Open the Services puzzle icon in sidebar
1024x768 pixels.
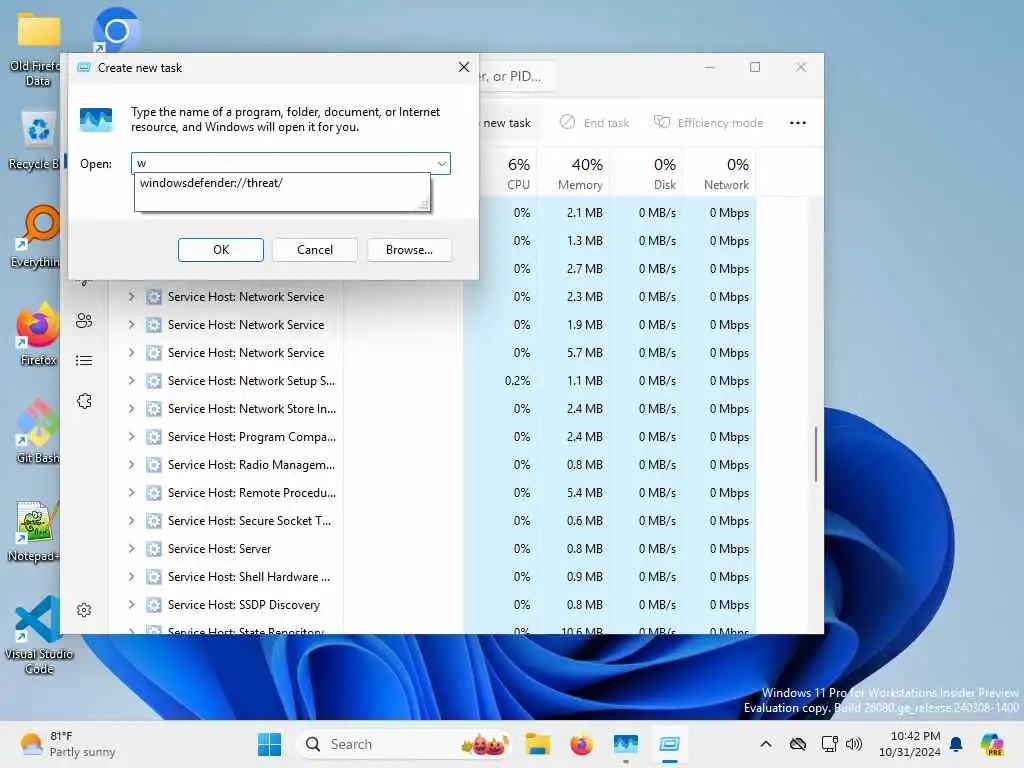point(84,401)
